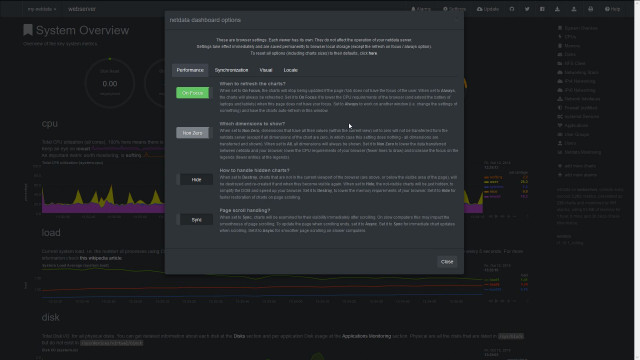
Task: Click the print dashboard icon
Action: pos(590,9)
